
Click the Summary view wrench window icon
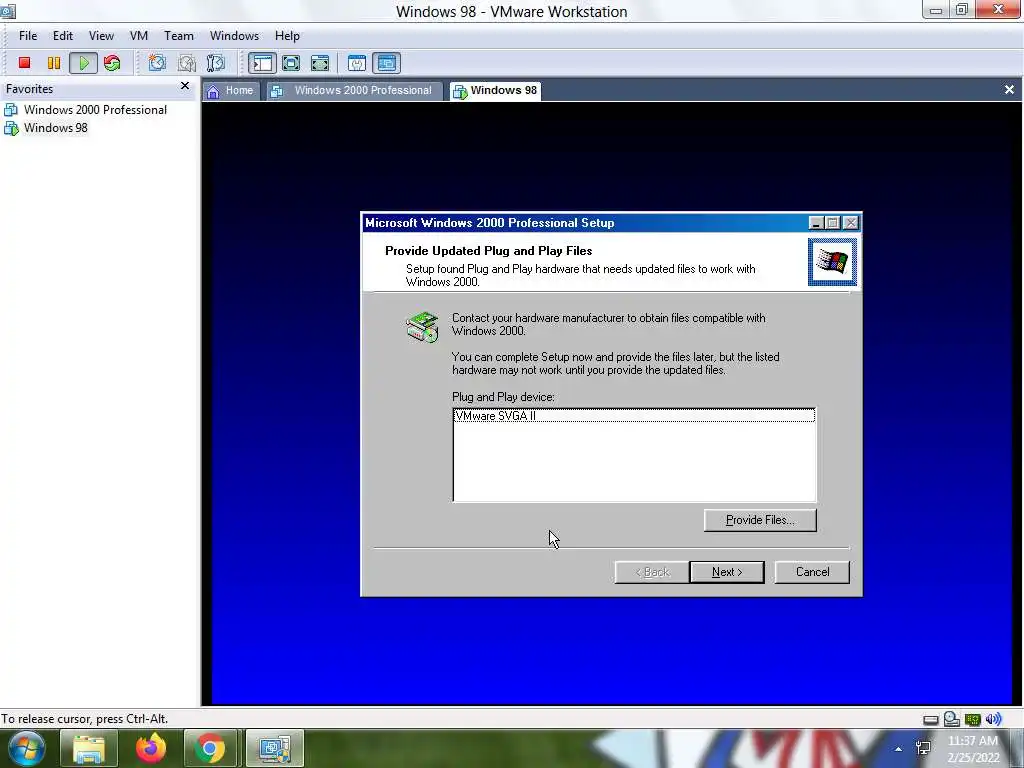click(x=357, y=63)
